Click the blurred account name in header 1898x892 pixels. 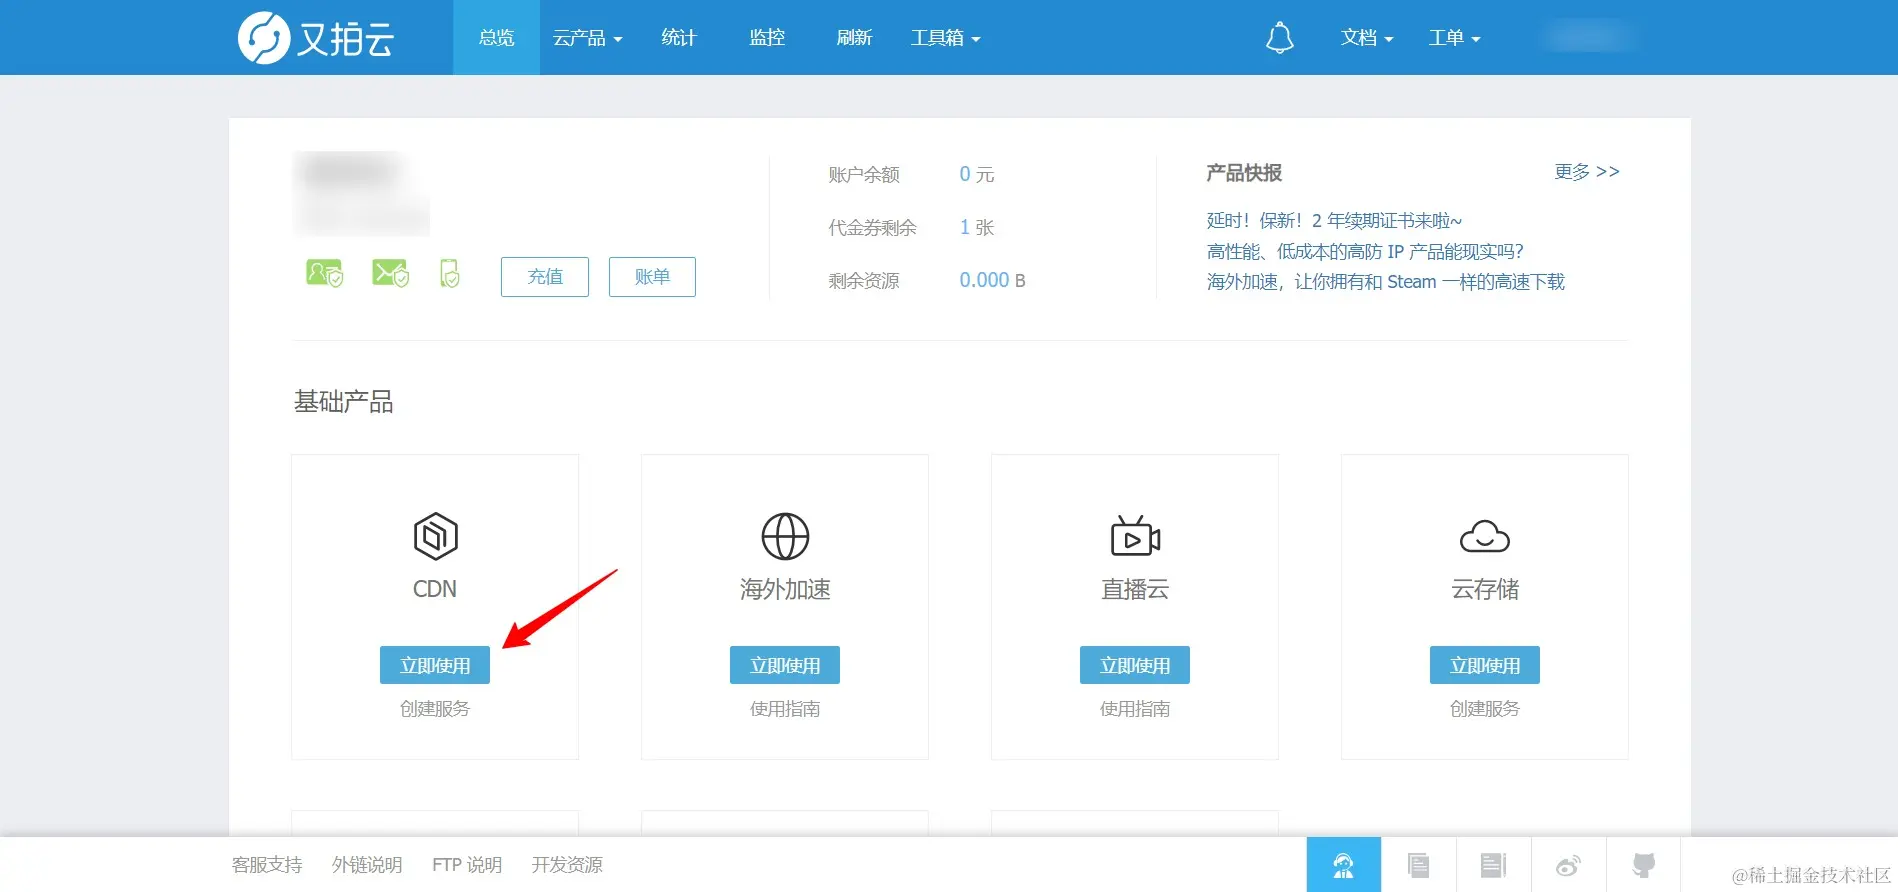tap(1588, 38)
